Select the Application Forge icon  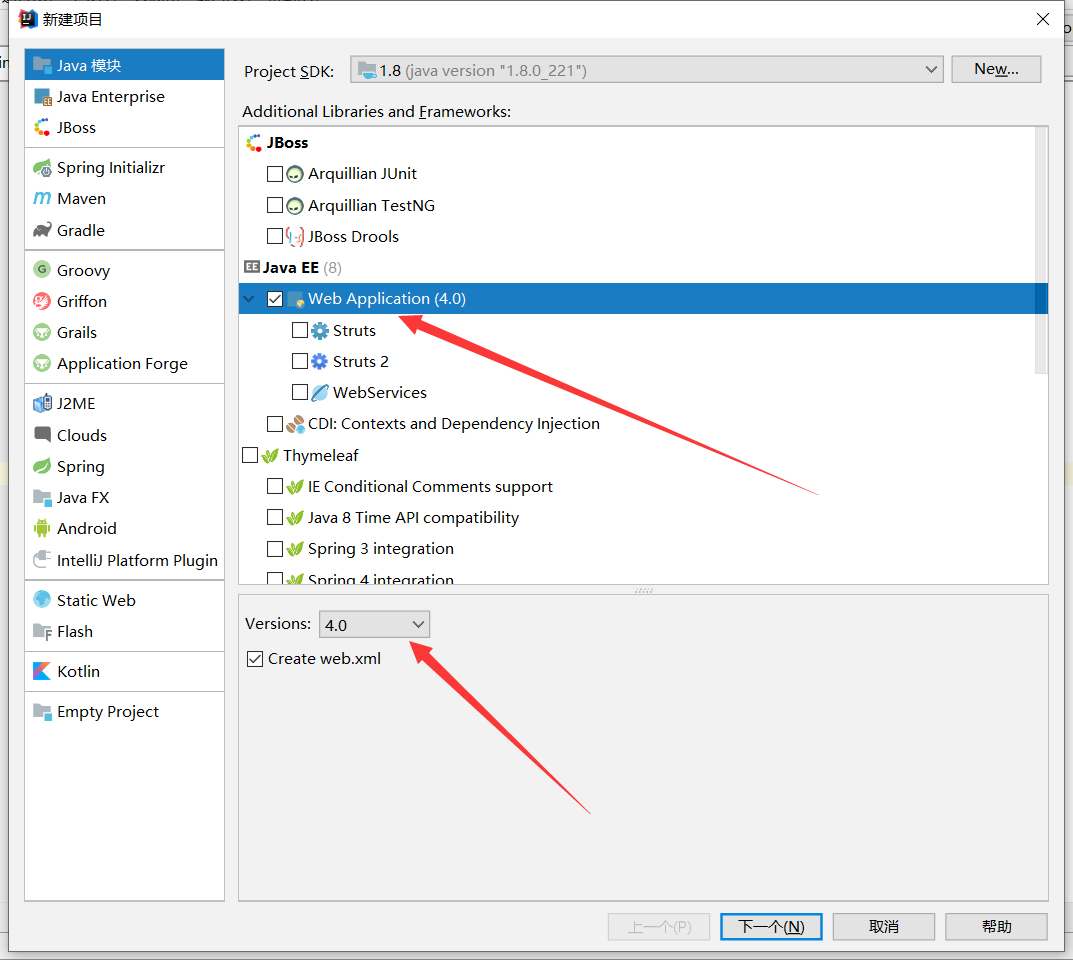click(42, 363)
